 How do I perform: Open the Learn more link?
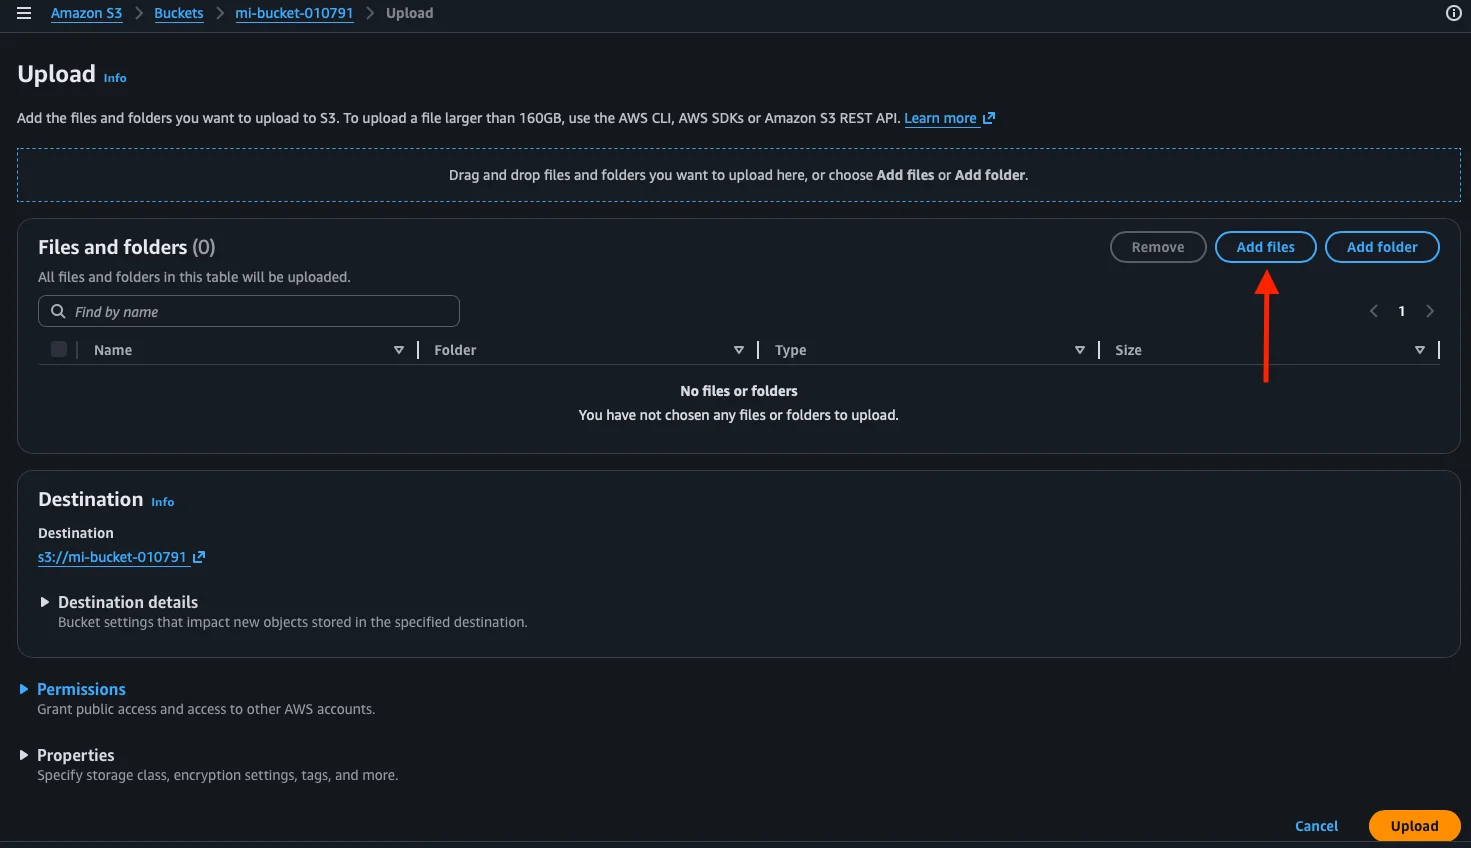940,118
